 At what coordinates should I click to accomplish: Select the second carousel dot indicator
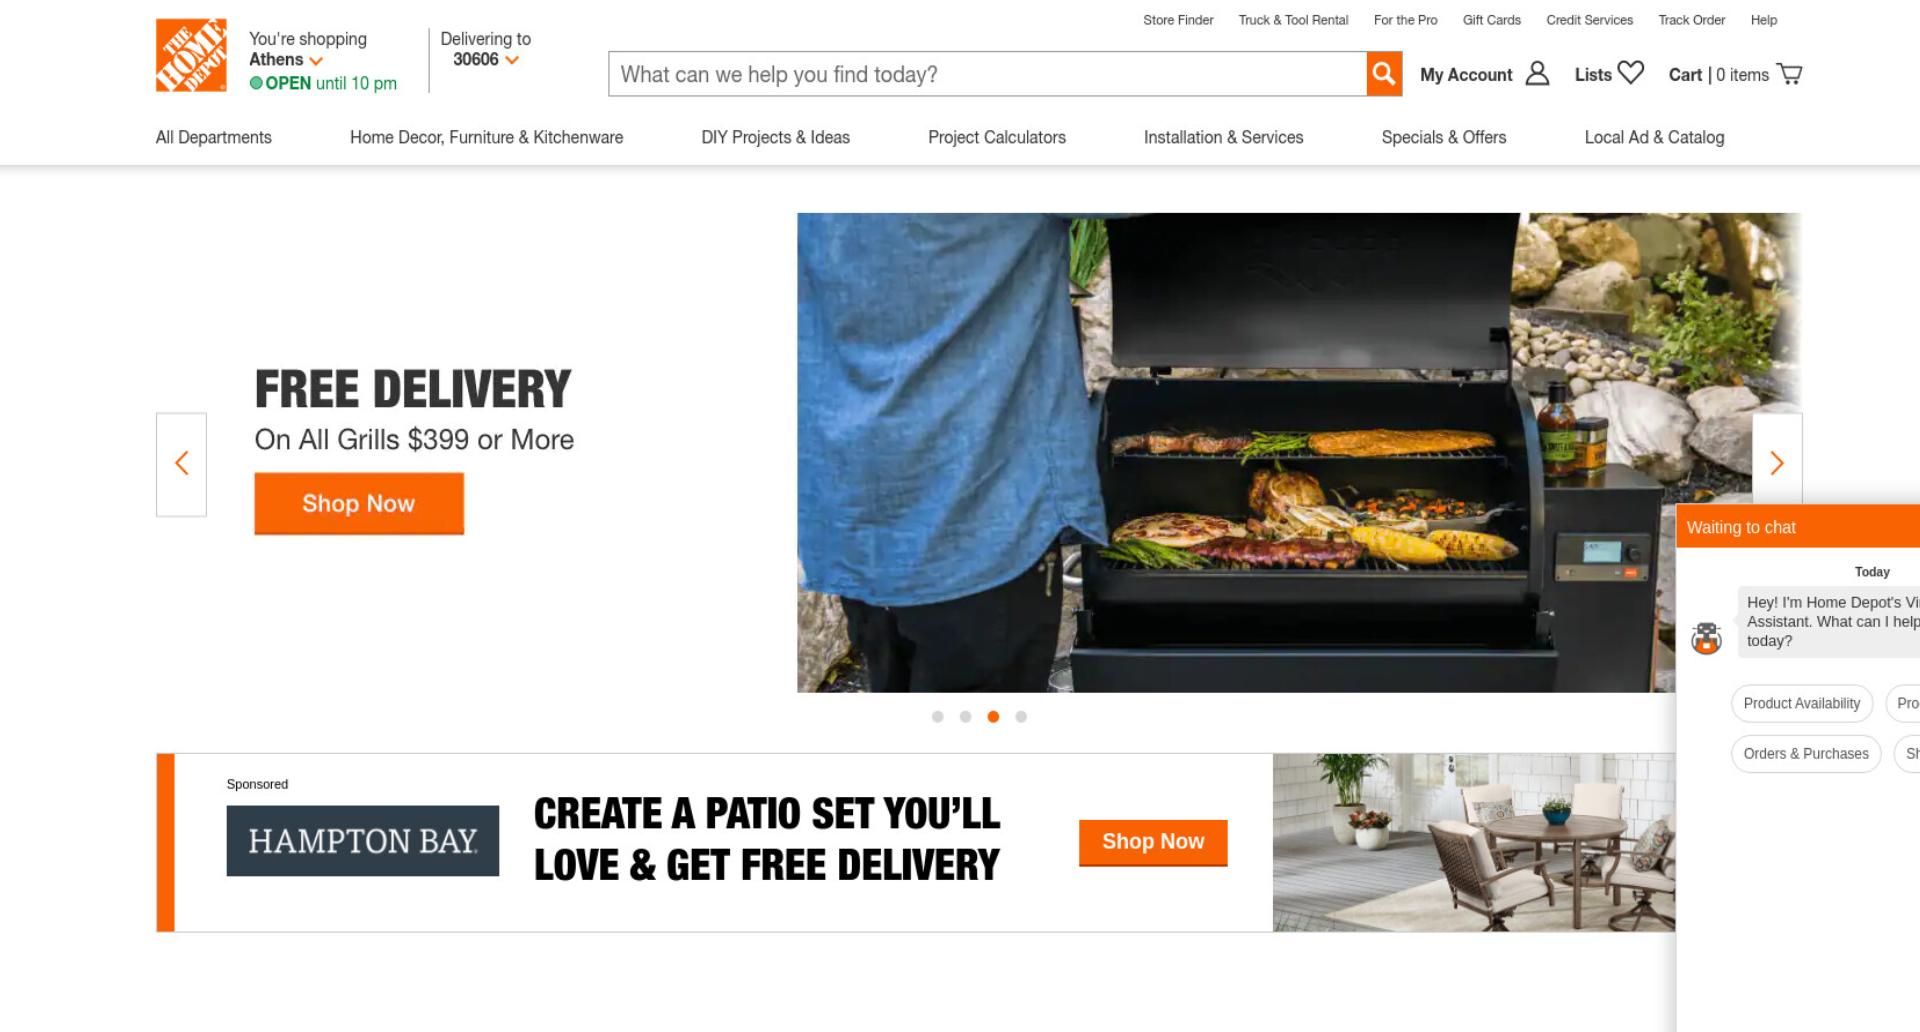tap(965, 717)
